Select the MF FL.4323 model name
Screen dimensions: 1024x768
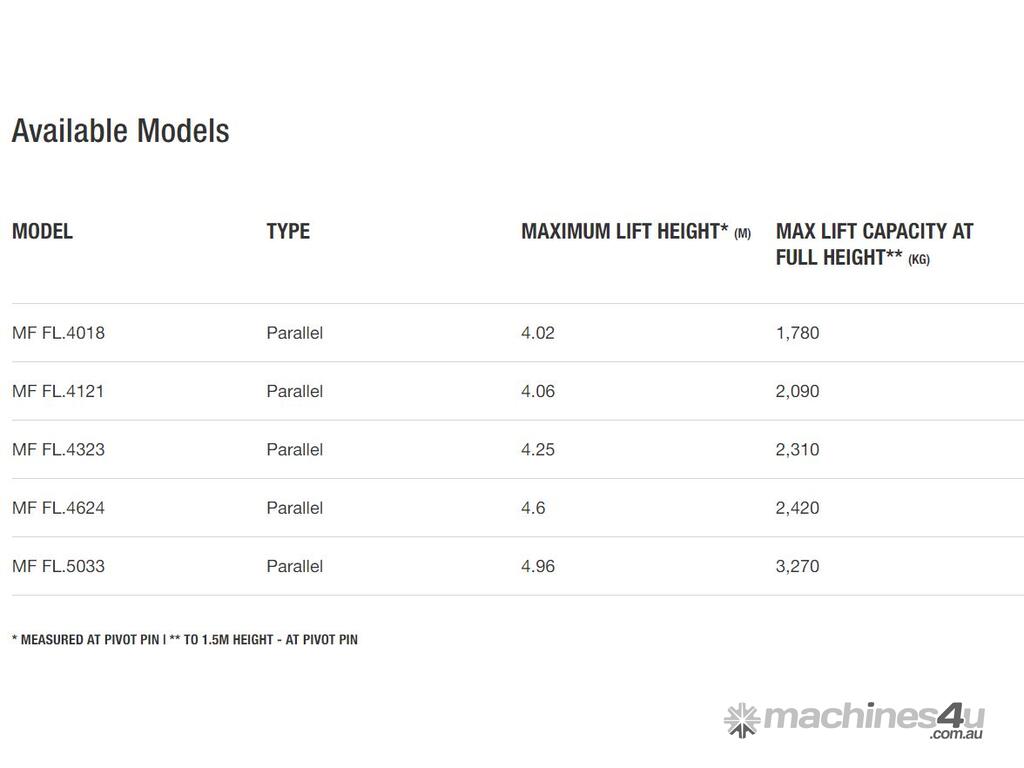58,449
